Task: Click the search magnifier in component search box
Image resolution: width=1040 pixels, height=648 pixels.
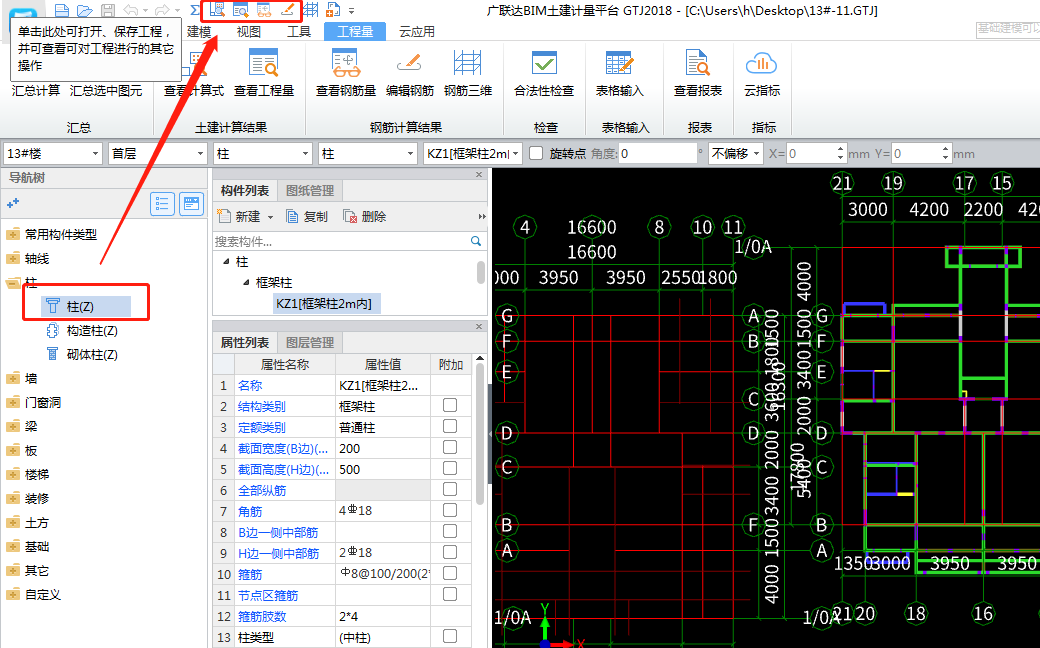Action: pyautogui.click(x=476, y=241)
